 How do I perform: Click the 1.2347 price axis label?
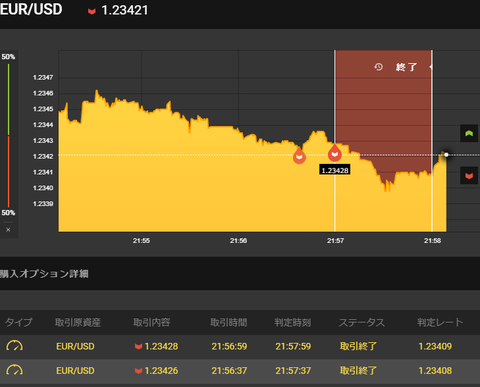(x=43, y=77)
